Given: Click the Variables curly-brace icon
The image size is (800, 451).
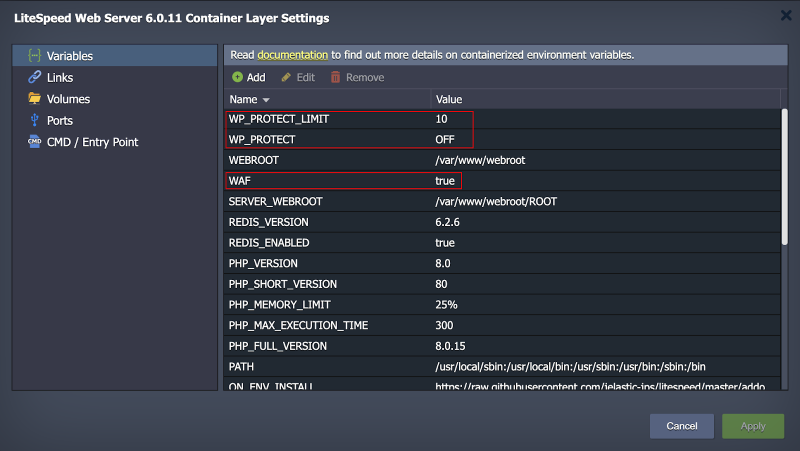Looking at the screenshot, I should [34, 56].
